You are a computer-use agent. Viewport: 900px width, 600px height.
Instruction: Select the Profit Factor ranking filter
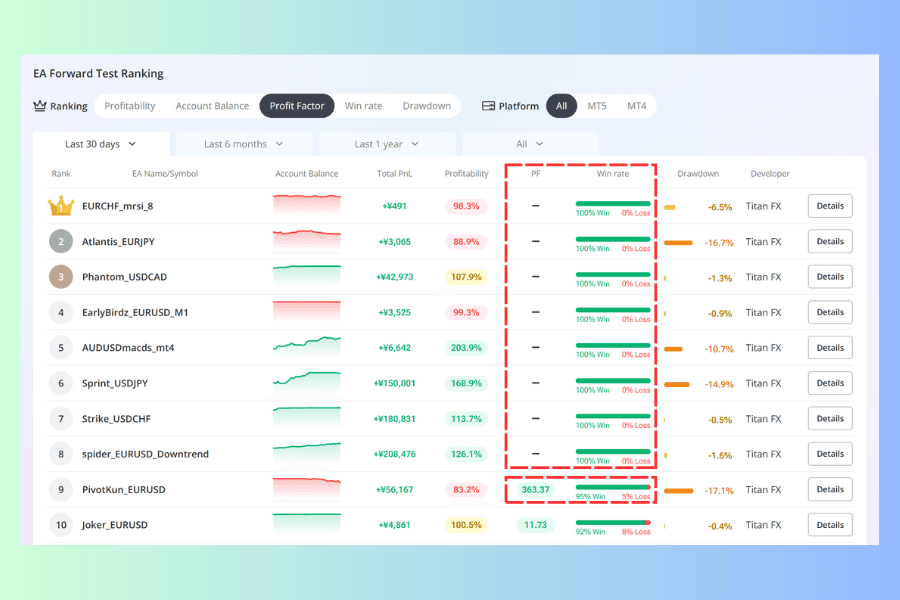point(297,106)
